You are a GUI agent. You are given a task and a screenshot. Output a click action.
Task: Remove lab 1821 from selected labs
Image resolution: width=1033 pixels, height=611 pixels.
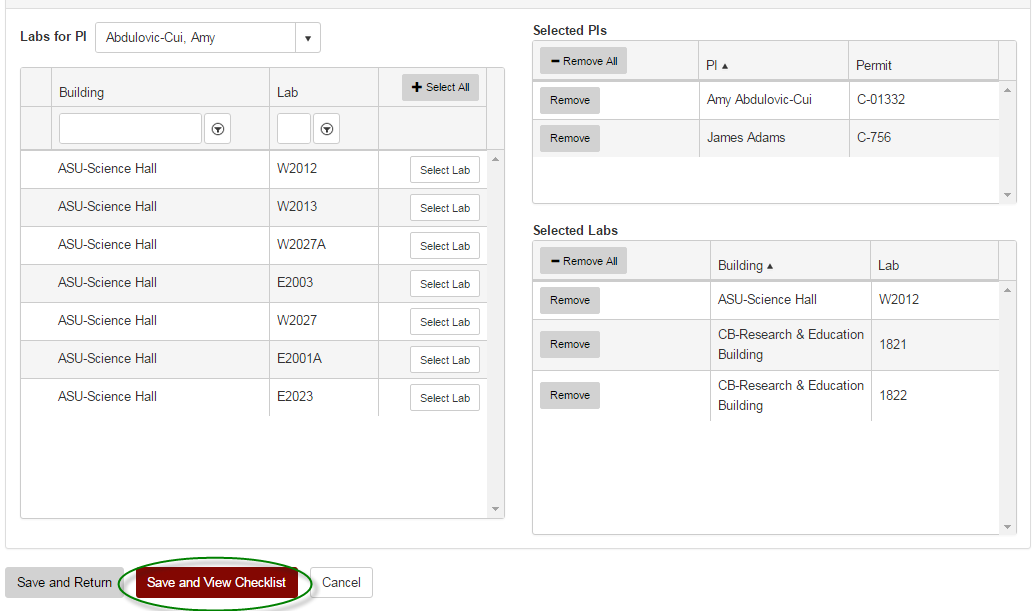[570, 344]
